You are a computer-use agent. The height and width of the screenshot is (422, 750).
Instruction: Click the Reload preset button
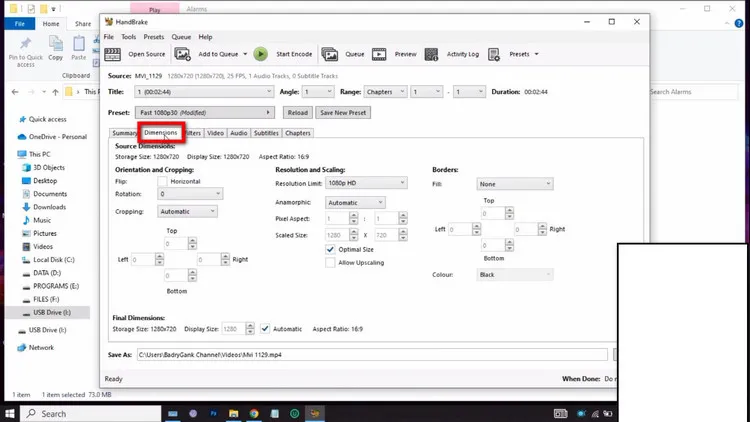pyautogui.click(x=298, y=112)
